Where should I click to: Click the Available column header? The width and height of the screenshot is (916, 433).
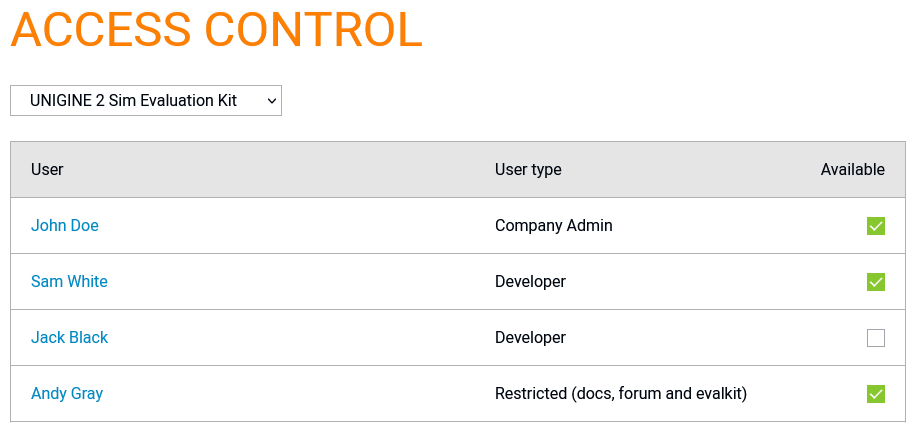pyautogui.click(x=852, y=169)
